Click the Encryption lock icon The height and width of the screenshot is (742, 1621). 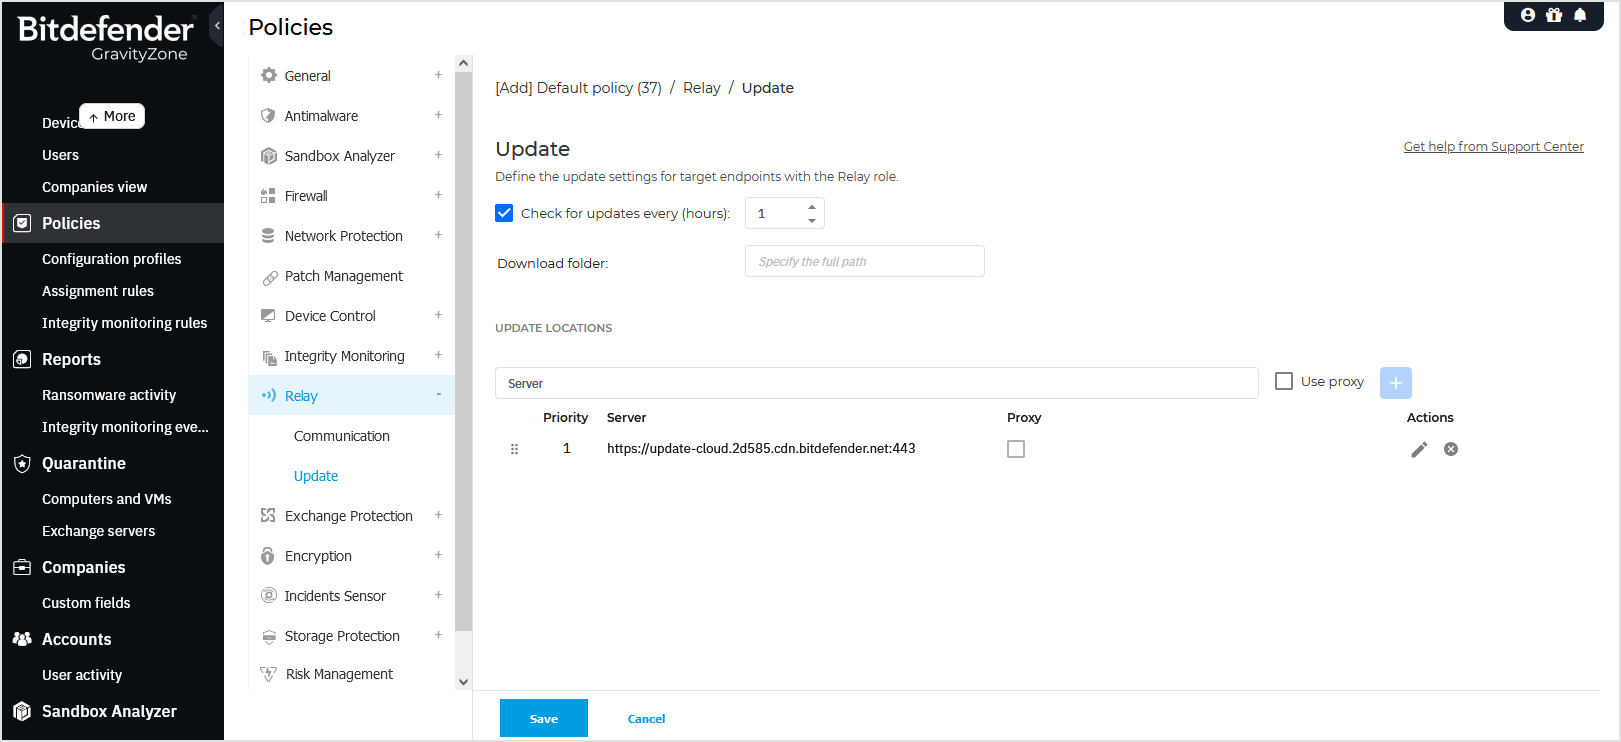click(268, 555)
